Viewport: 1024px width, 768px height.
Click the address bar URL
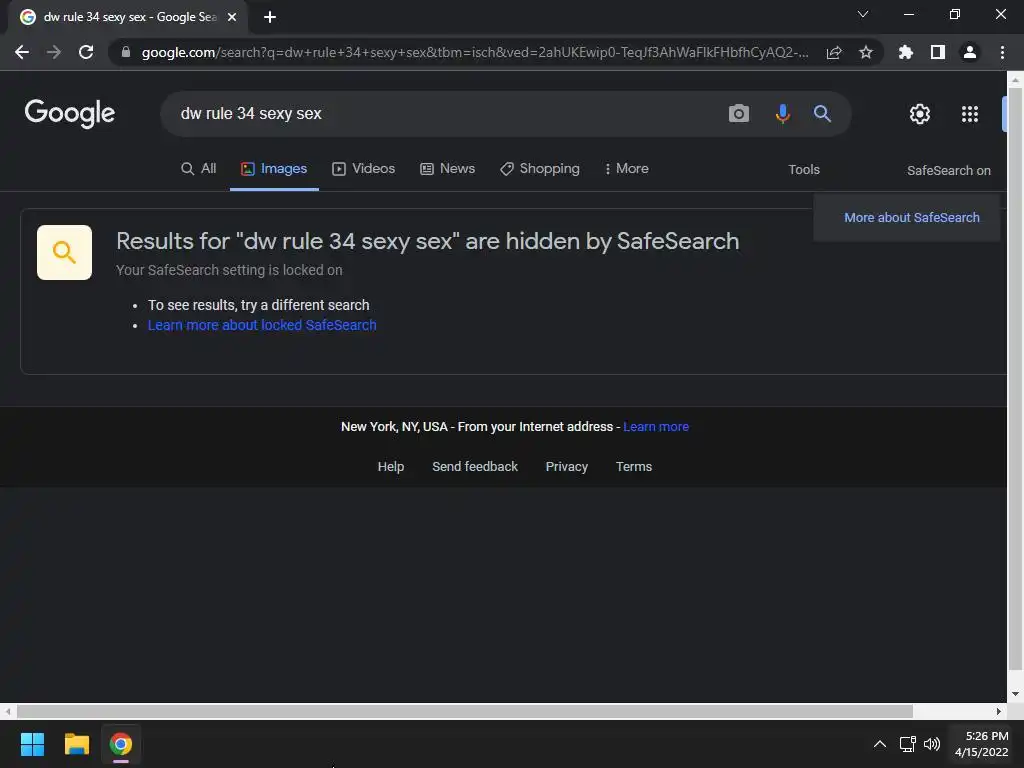click(475, 52)
